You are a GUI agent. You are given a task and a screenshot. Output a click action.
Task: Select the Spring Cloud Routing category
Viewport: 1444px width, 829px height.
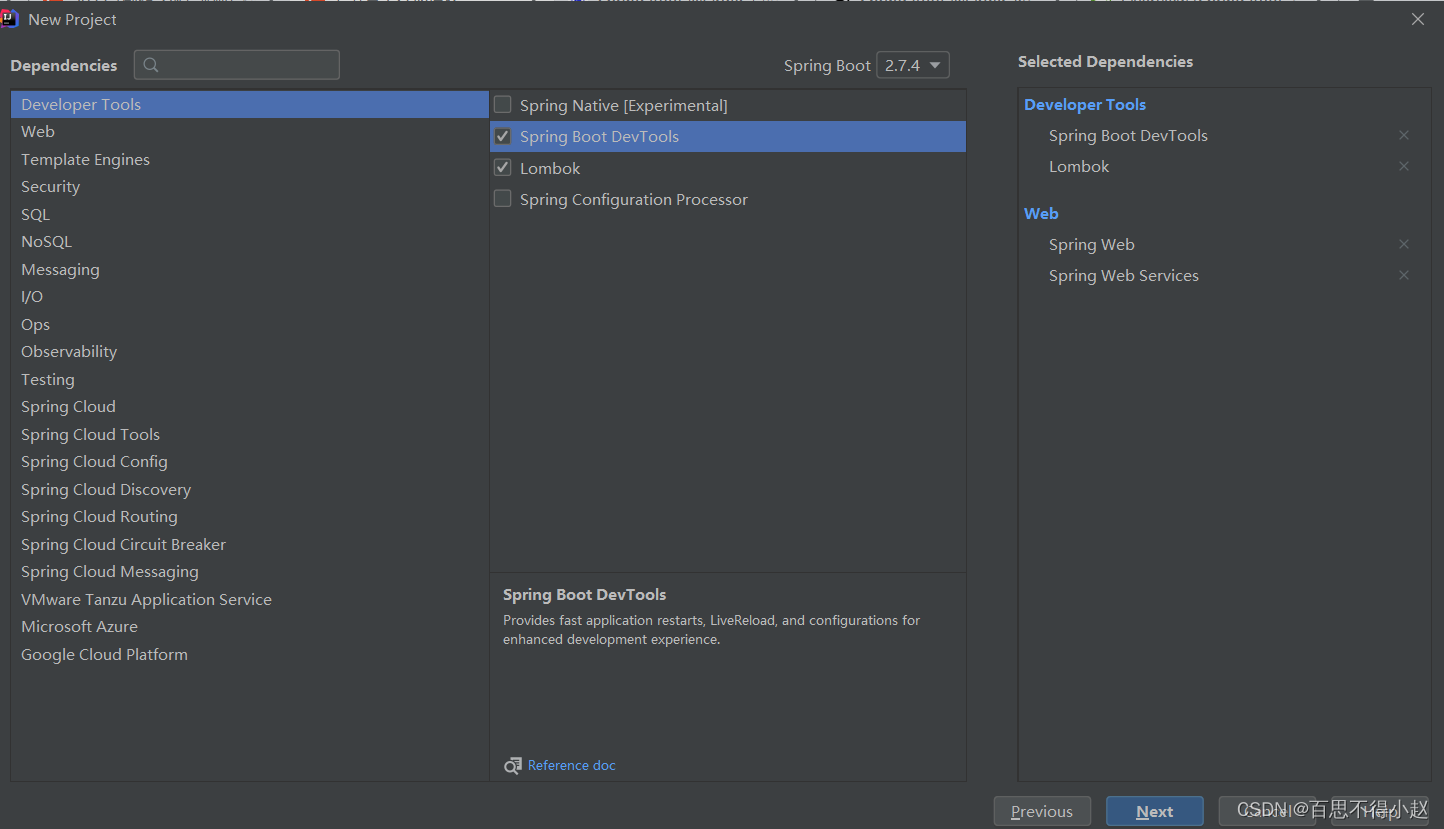(249, 517)
